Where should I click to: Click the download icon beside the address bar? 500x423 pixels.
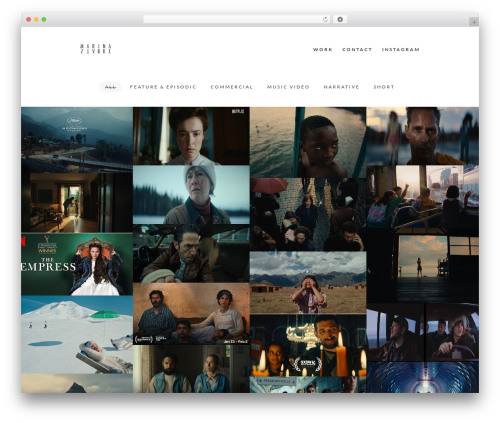(x=340, y=20)
